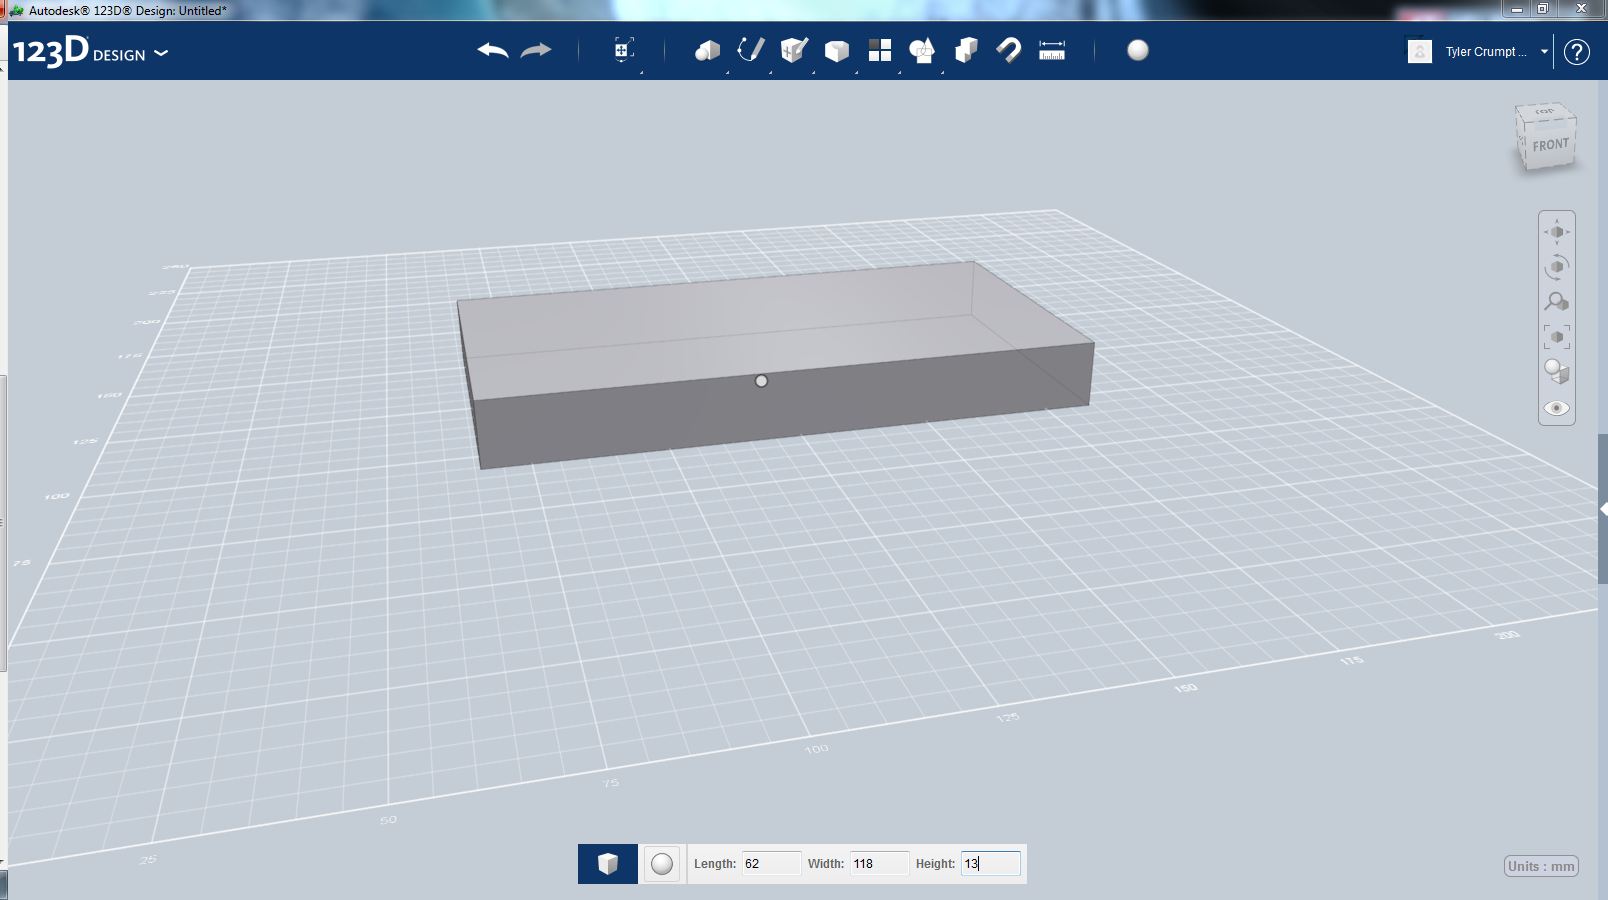The height and width of the screenshot is (900, 1608).
Task: Toggle the Snap magnet tool
Action: pyautogui.click(x=1009, y=50)
